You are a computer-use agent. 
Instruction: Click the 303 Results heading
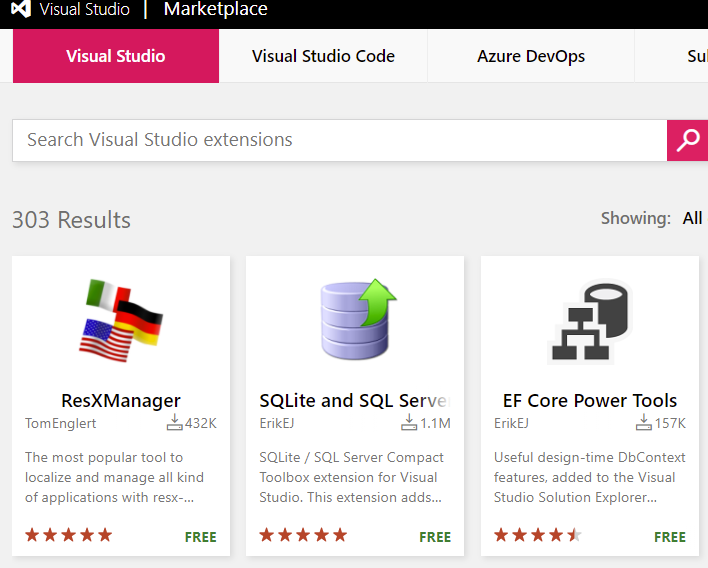point(71,220)
